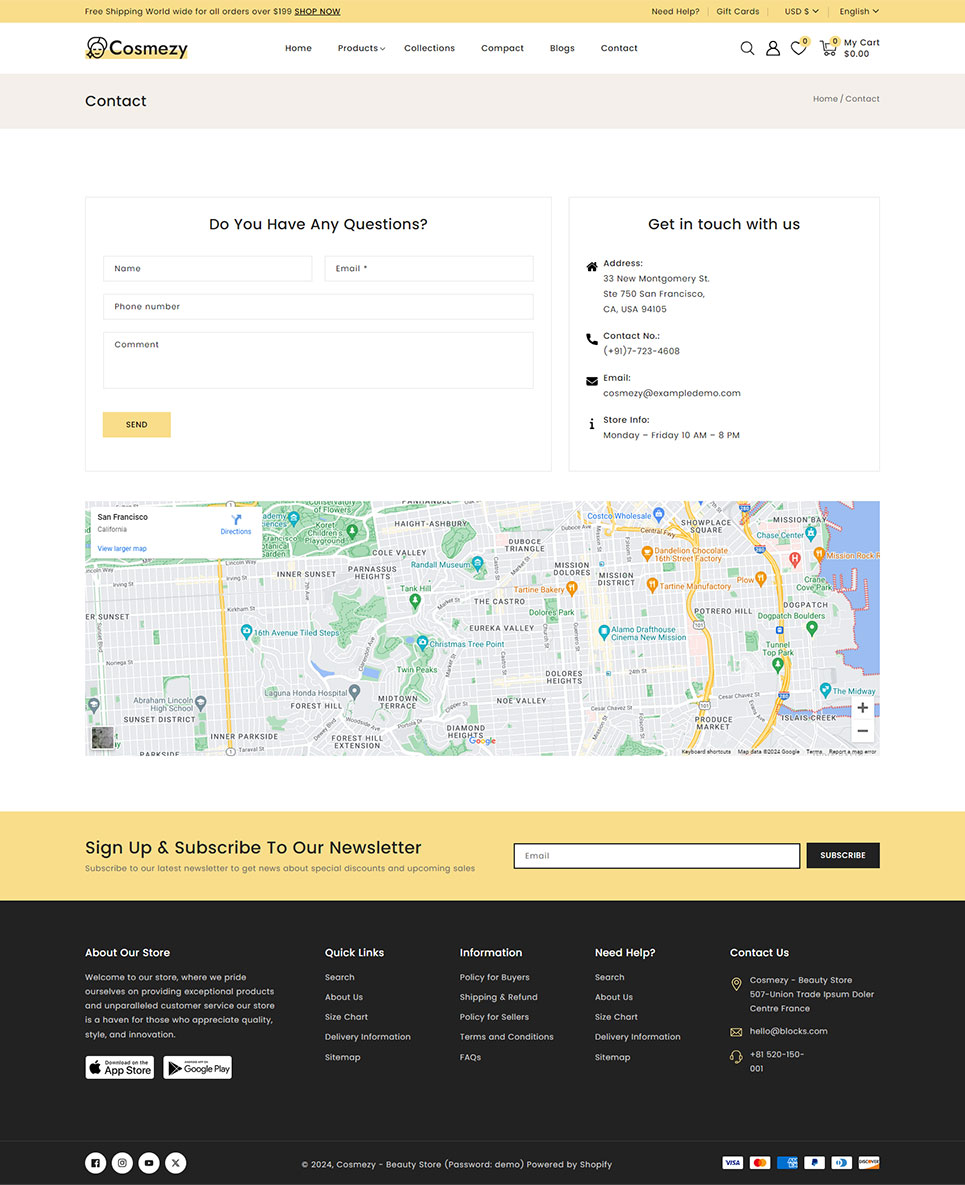Click the YouTube icon in footer
The image size is (965, 1185).
pos(149,1163)
